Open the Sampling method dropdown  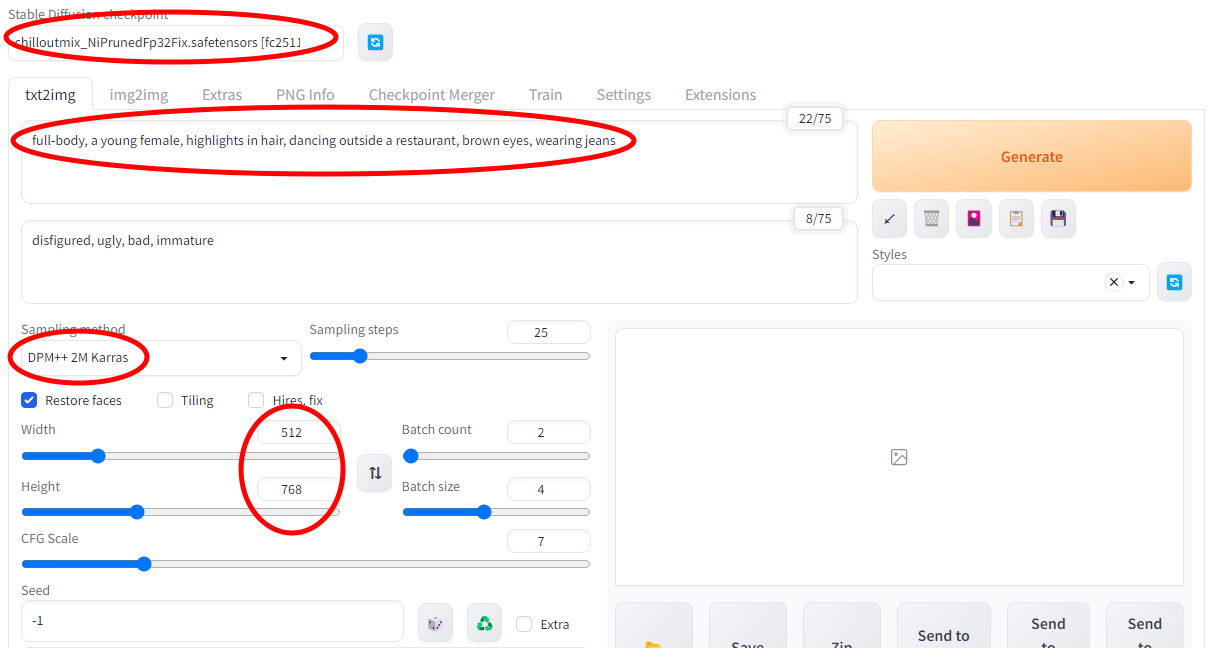(283, 358)
